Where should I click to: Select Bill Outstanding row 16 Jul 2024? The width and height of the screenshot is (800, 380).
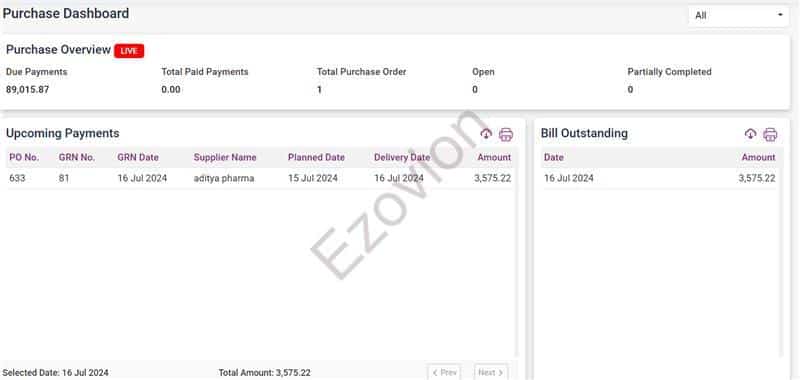pyautogui.click(x=659, y=179)
